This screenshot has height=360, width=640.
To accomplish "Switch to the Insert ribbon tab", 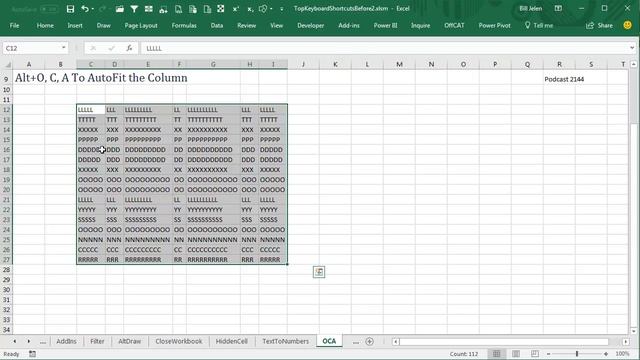I will tap(75, 25).
